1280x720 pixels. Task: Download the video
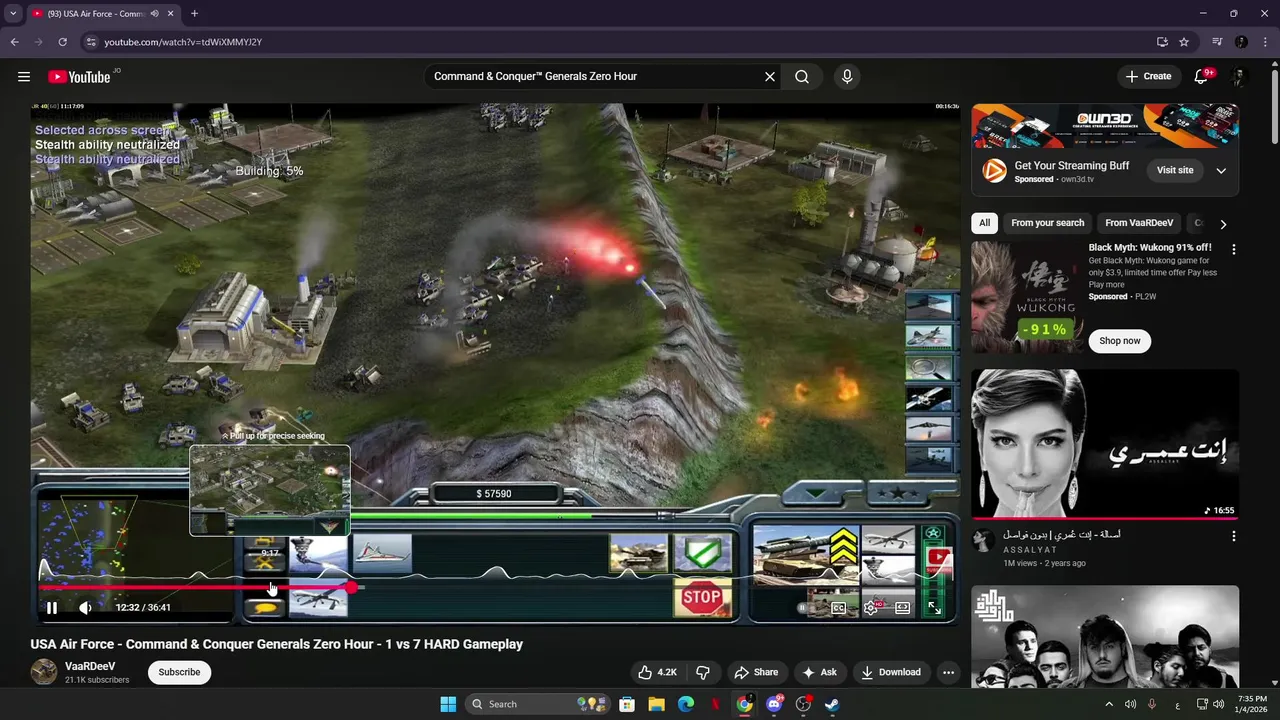[x=890, y=672]
